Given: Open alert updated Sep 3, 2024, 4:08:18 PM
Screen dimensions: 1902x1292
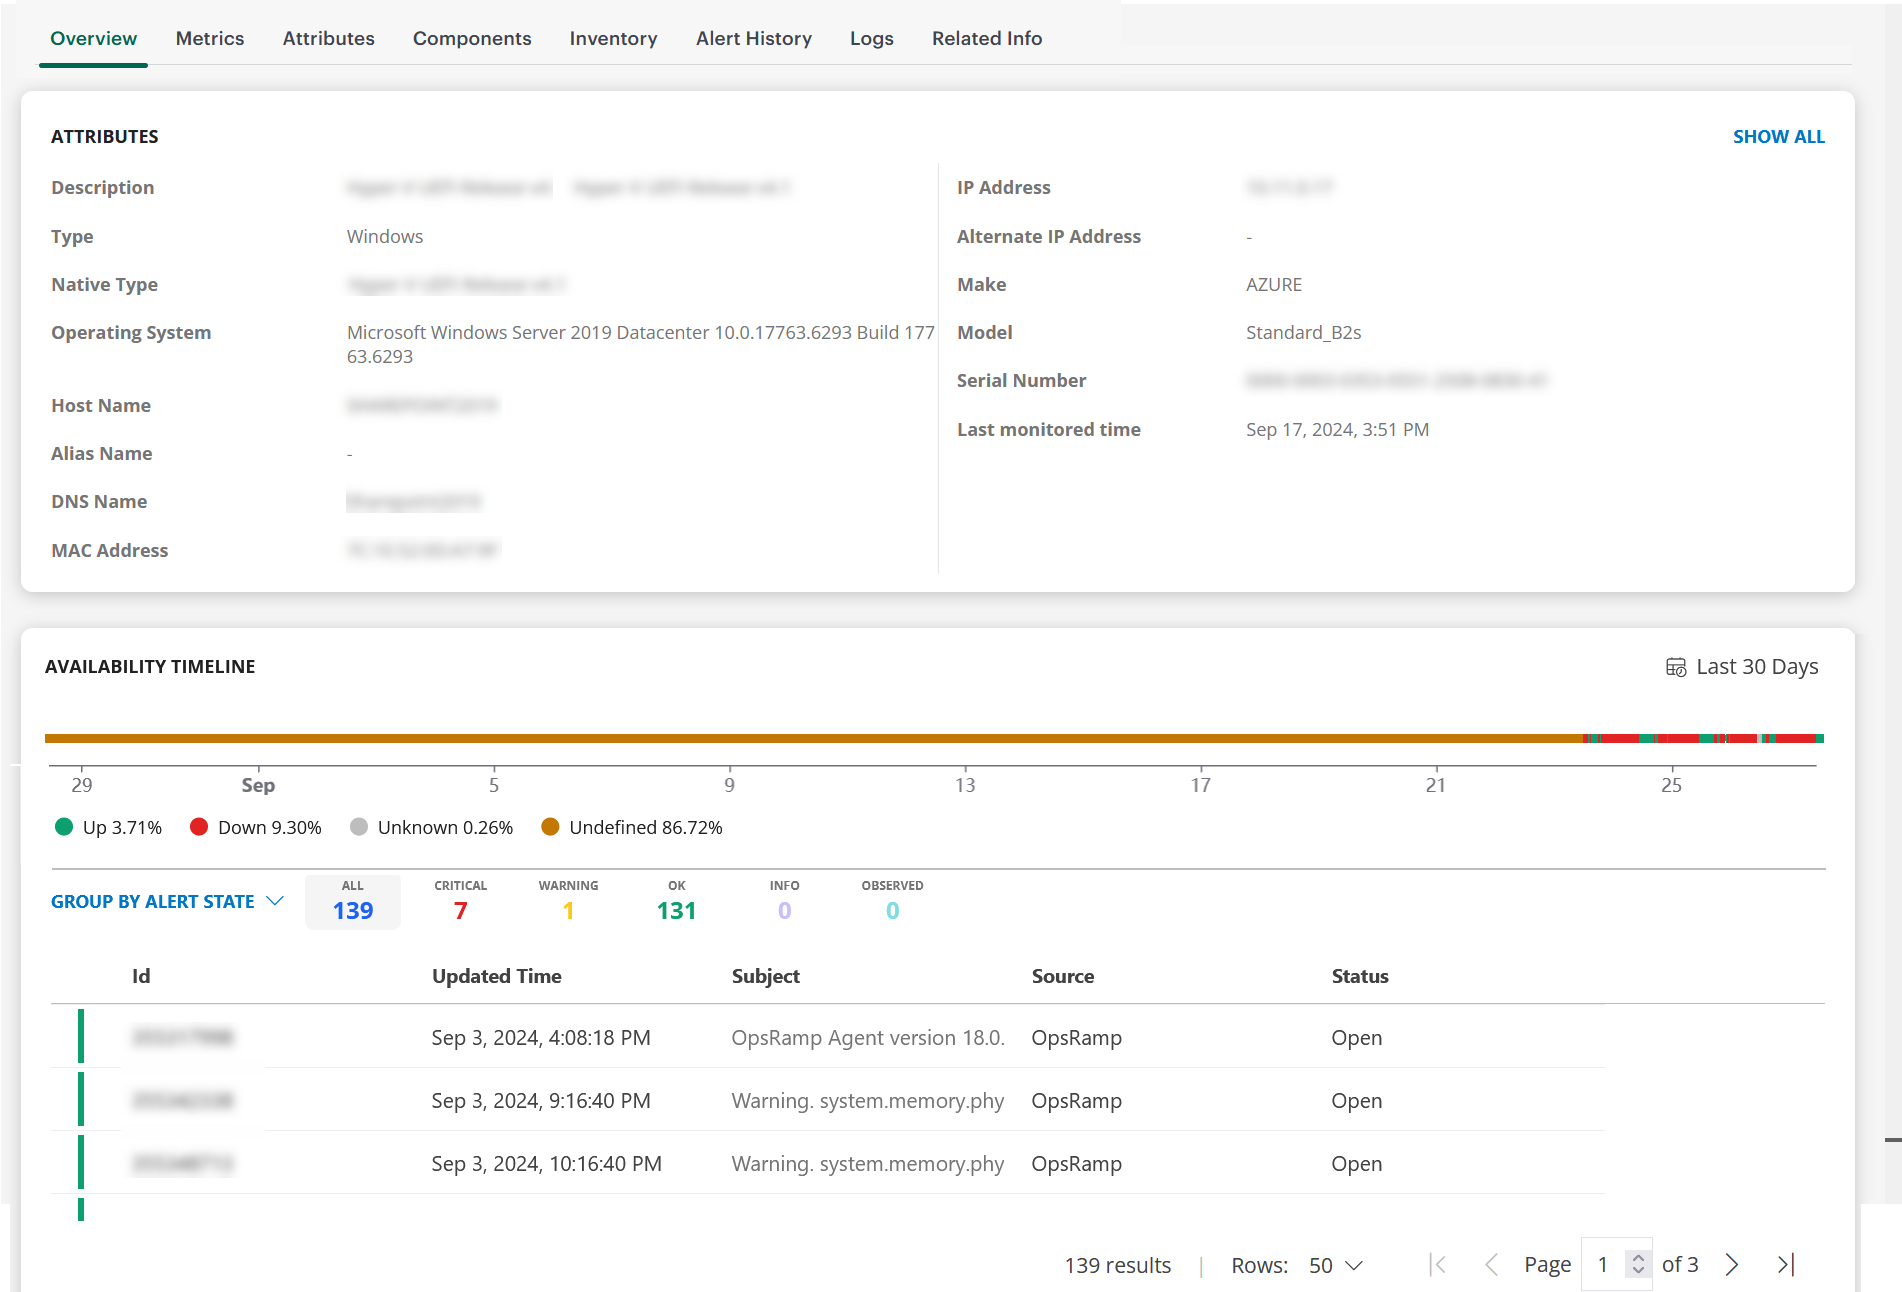Looking at the screenshot, I should [827, 1037].
